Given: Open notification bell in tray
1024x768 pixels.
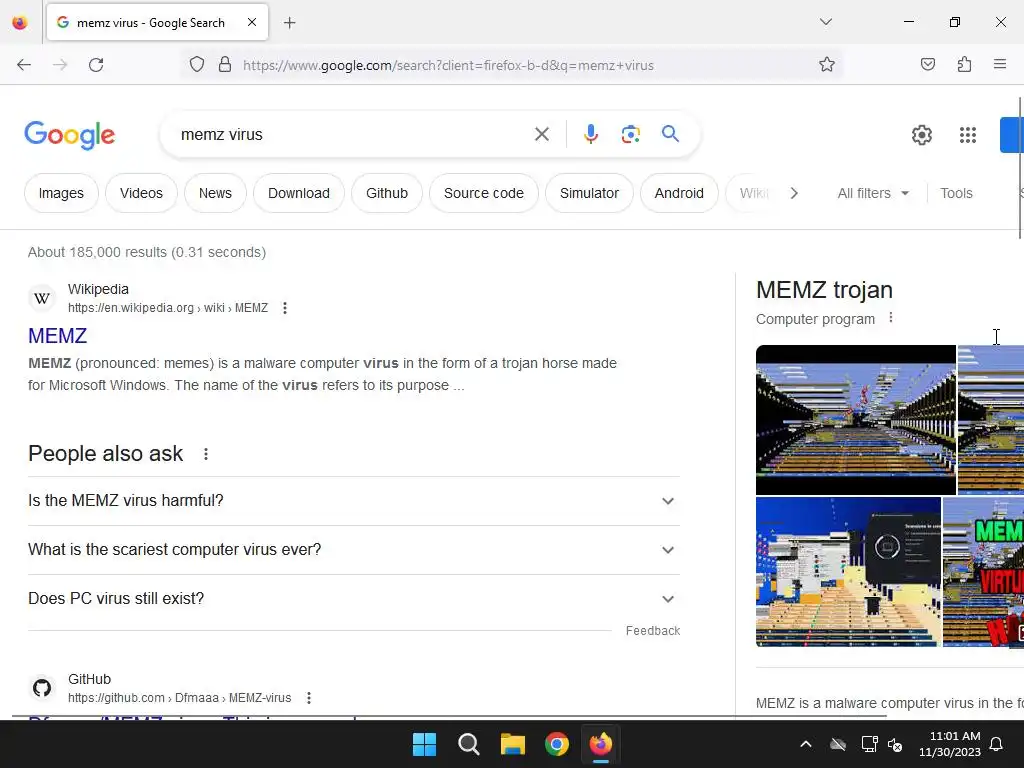Looking at the screenshot, I should click(996, 744).
